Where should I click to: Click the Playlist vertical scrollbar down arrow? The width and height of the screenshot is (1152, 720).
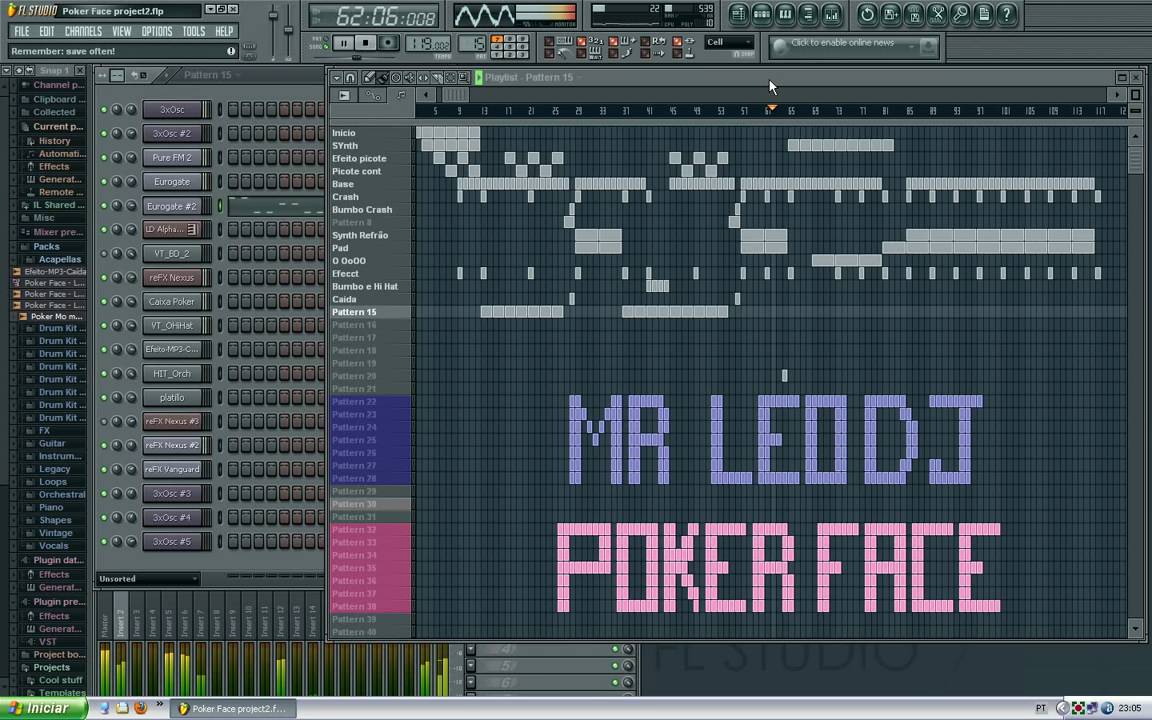click(x=1135, y=628)
